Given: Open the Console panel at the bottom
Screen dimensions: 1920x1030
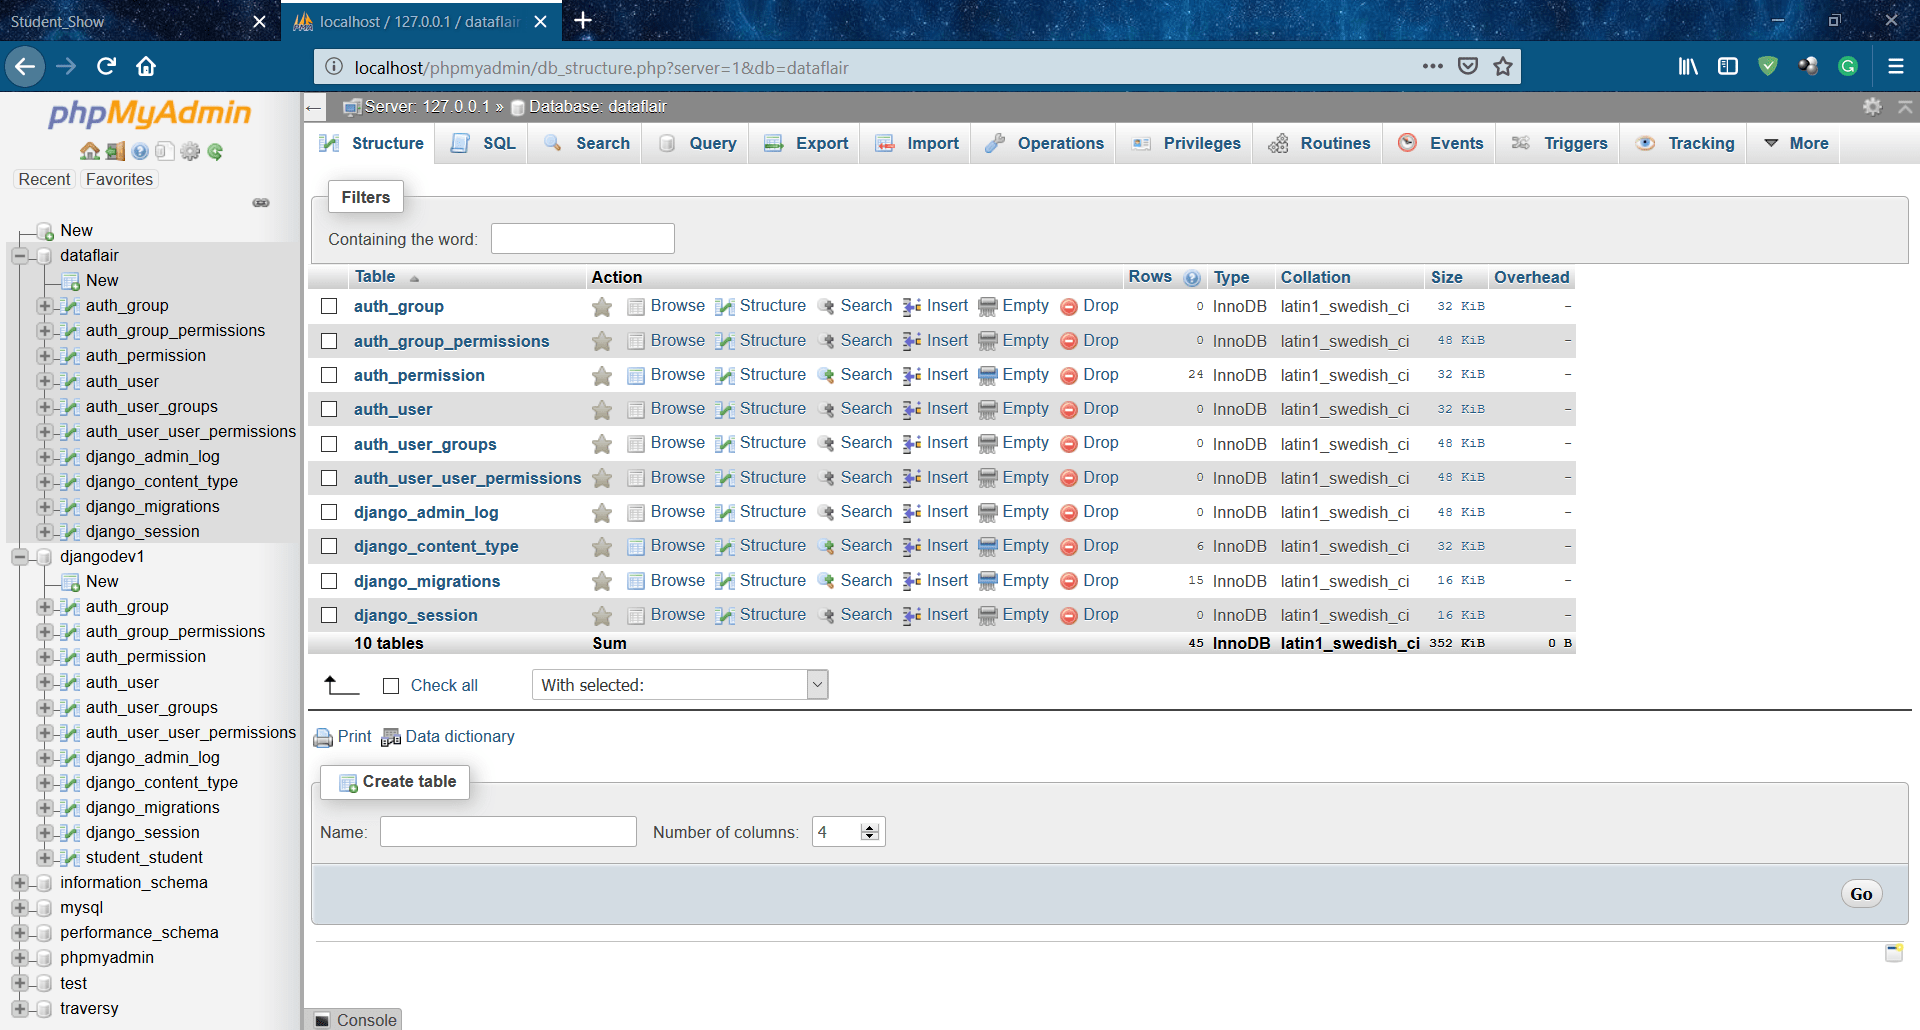Looking at the screenshot, I should coord(354,1020).
